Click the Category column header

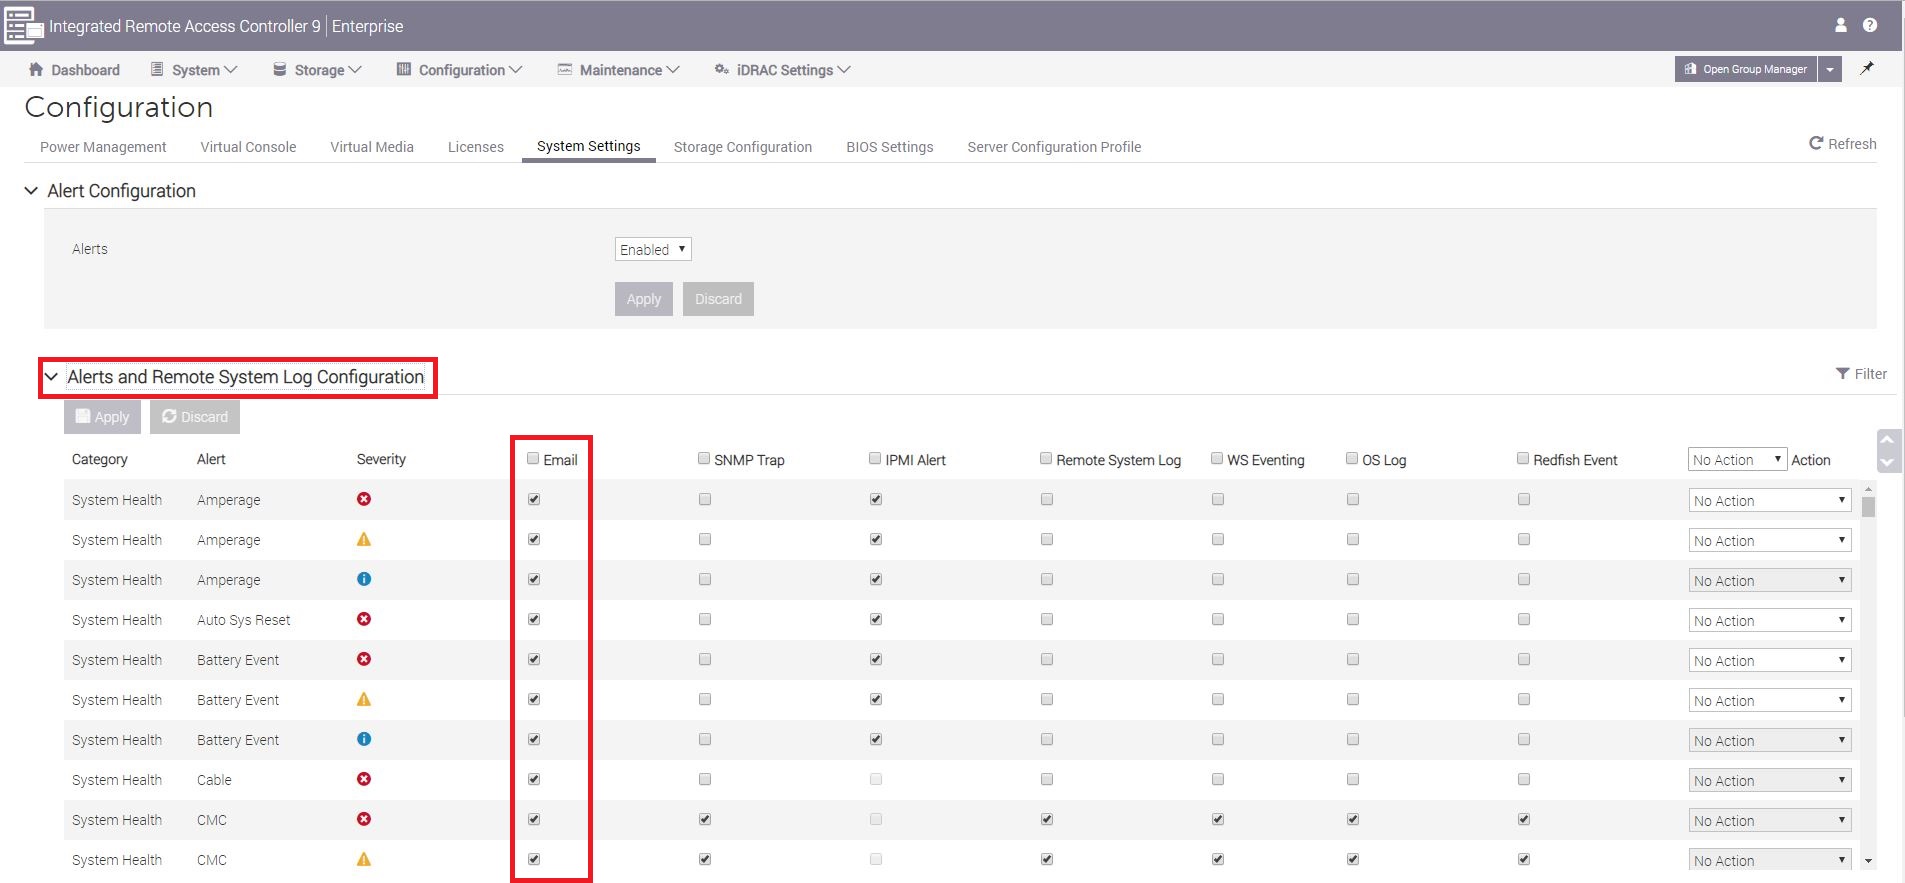click(x=100, y=459)
